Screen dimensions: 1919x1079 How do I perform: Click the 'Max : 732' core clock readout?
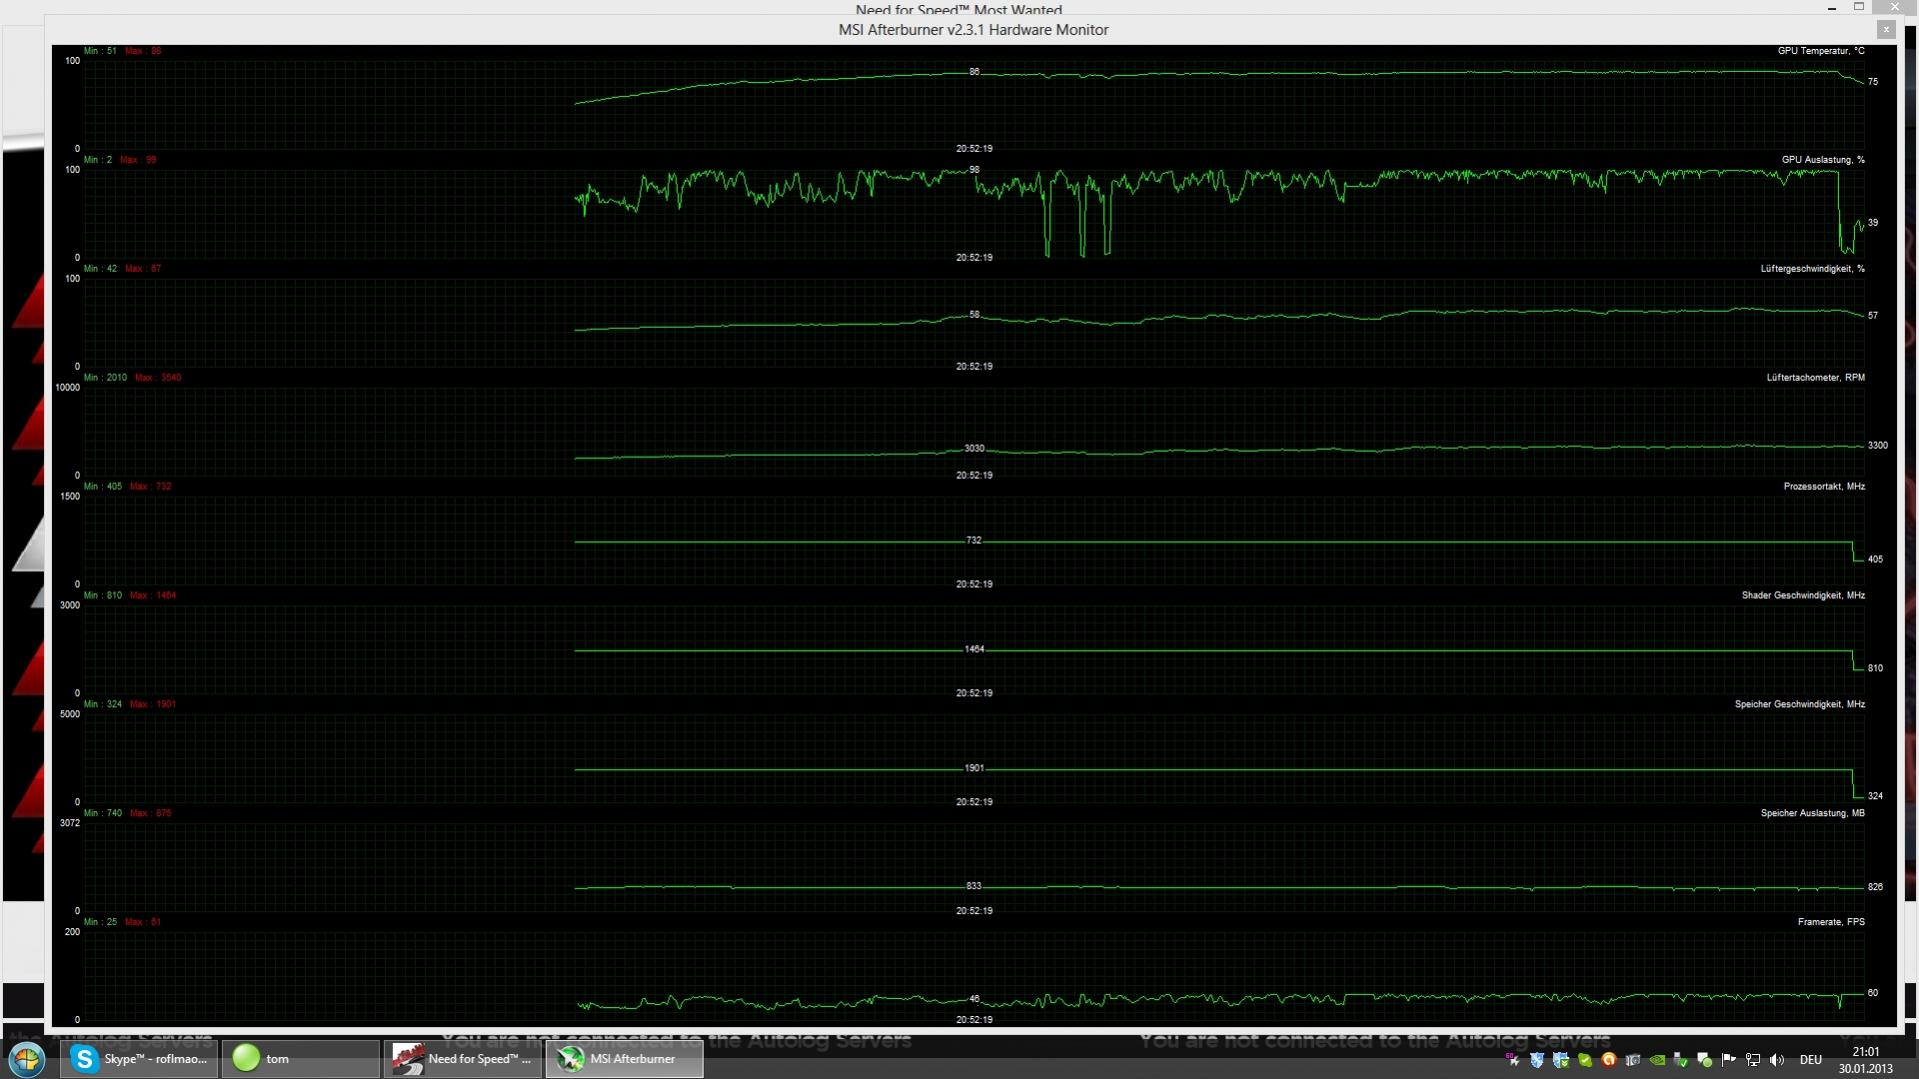pyautogui.click(x=150, y=487)
